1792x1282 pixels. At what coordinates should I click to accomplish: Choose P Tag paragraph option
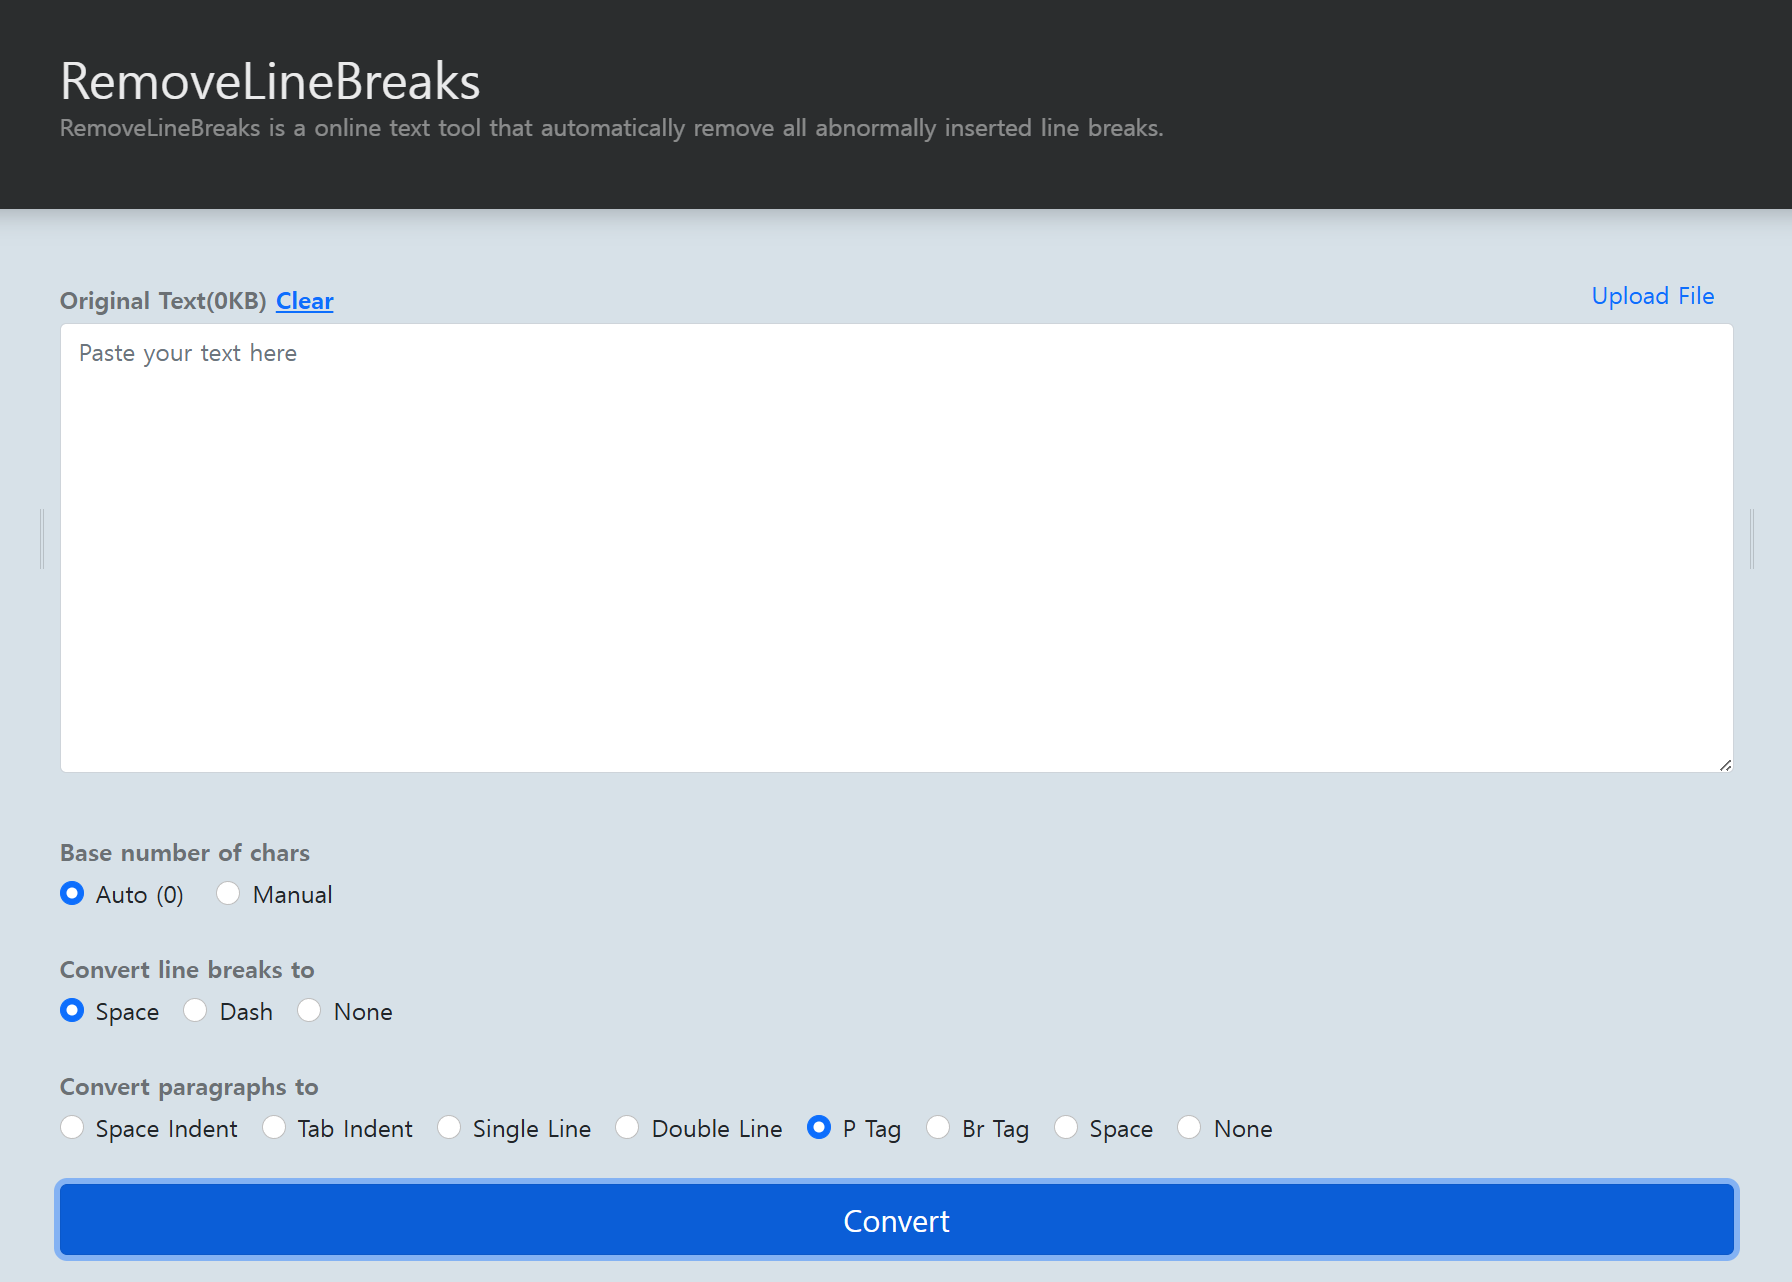point(819,1127)
